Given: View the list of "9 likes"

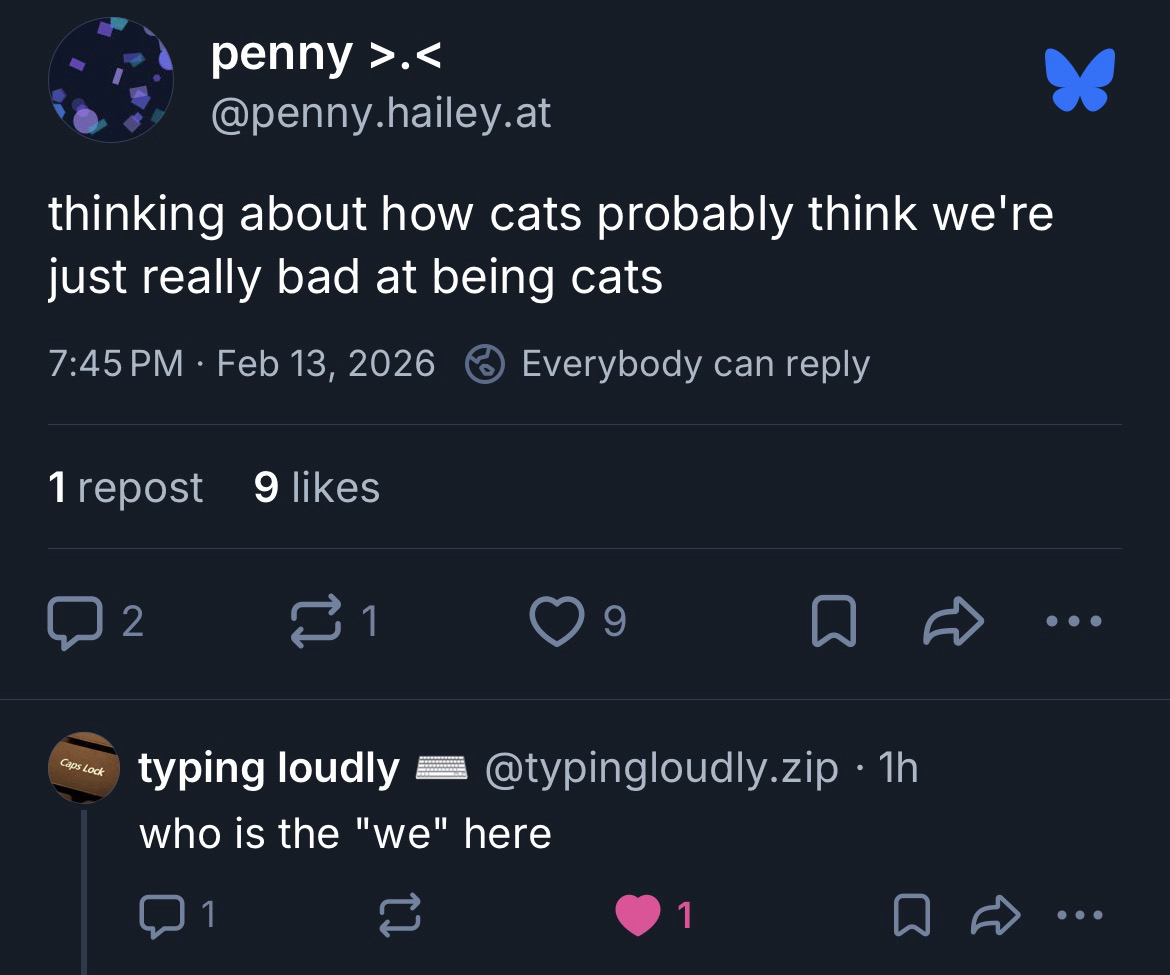Looking at the screenshot, I should pyautogui.click(x=317, y=488).
